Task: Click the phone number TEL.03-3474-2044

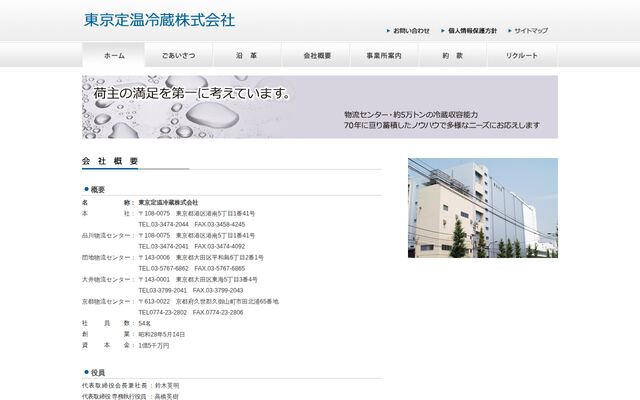Action: (163, 224)
